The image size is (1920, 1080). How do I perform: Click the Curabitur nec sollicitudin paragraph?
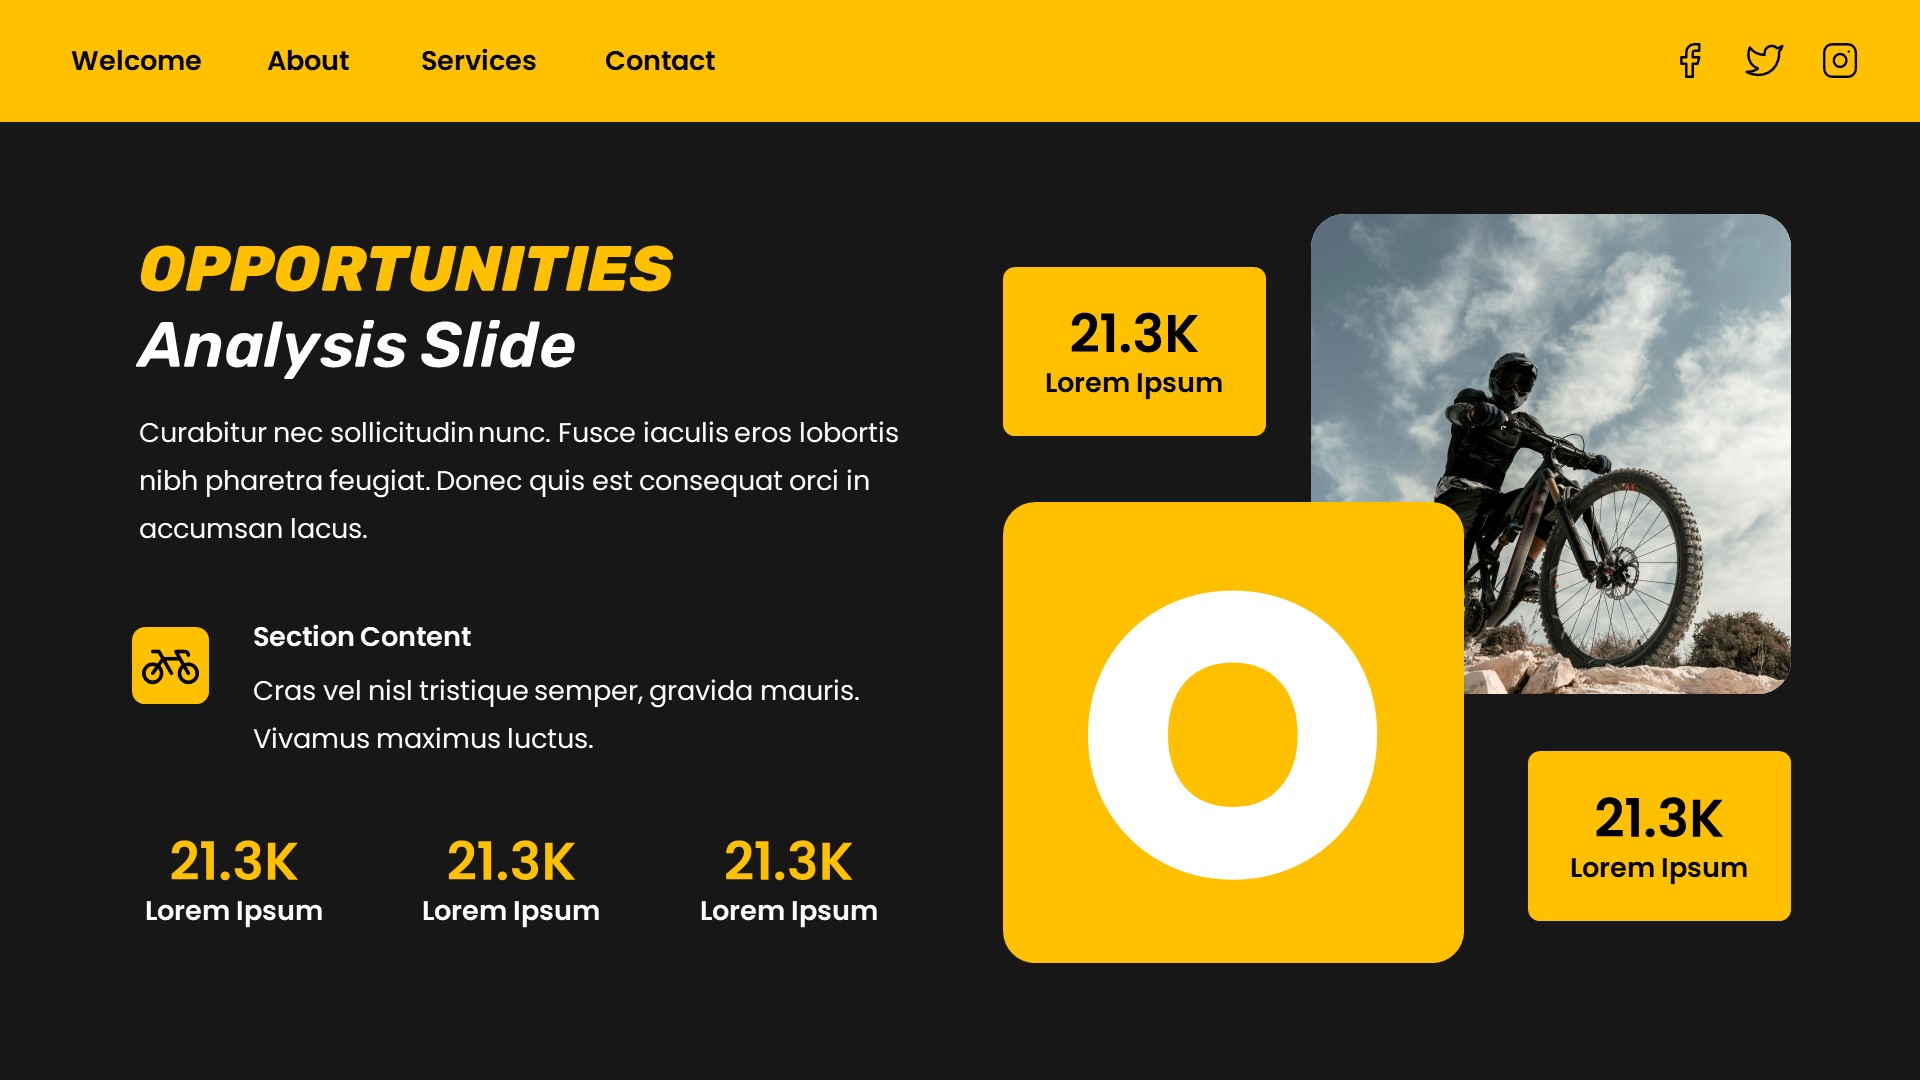click(x=519, y=481)
